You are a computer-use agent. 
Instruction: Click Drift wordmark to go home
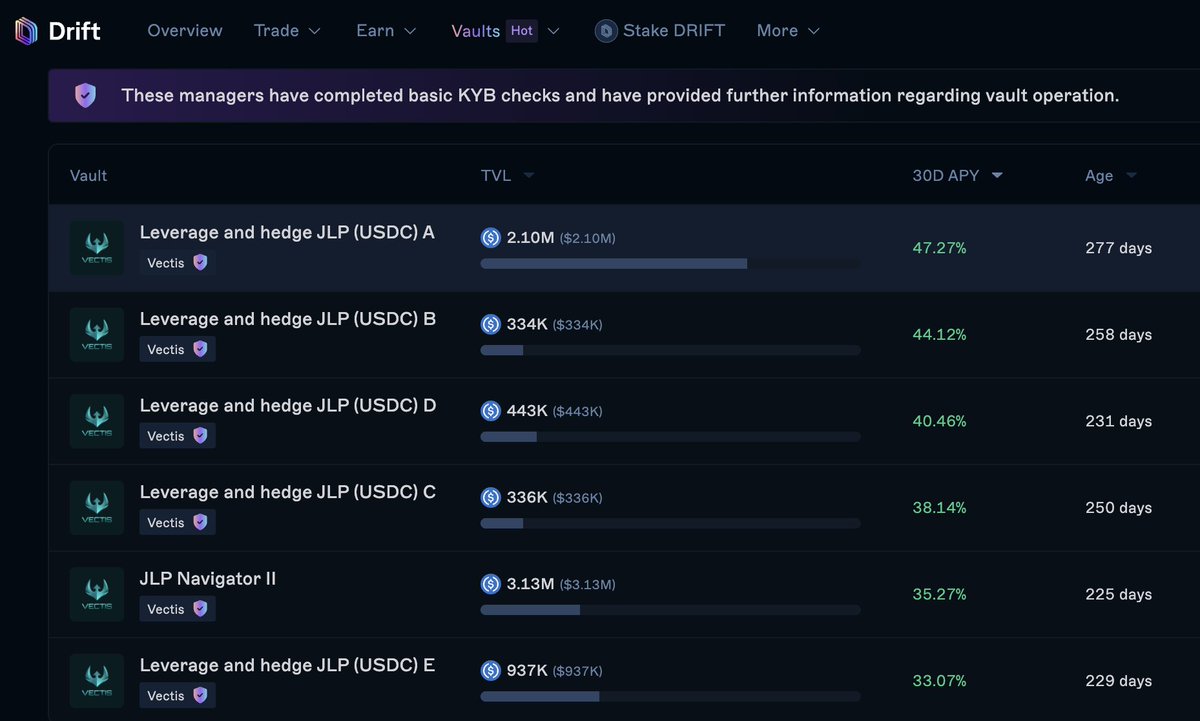(x=74, y=31)
